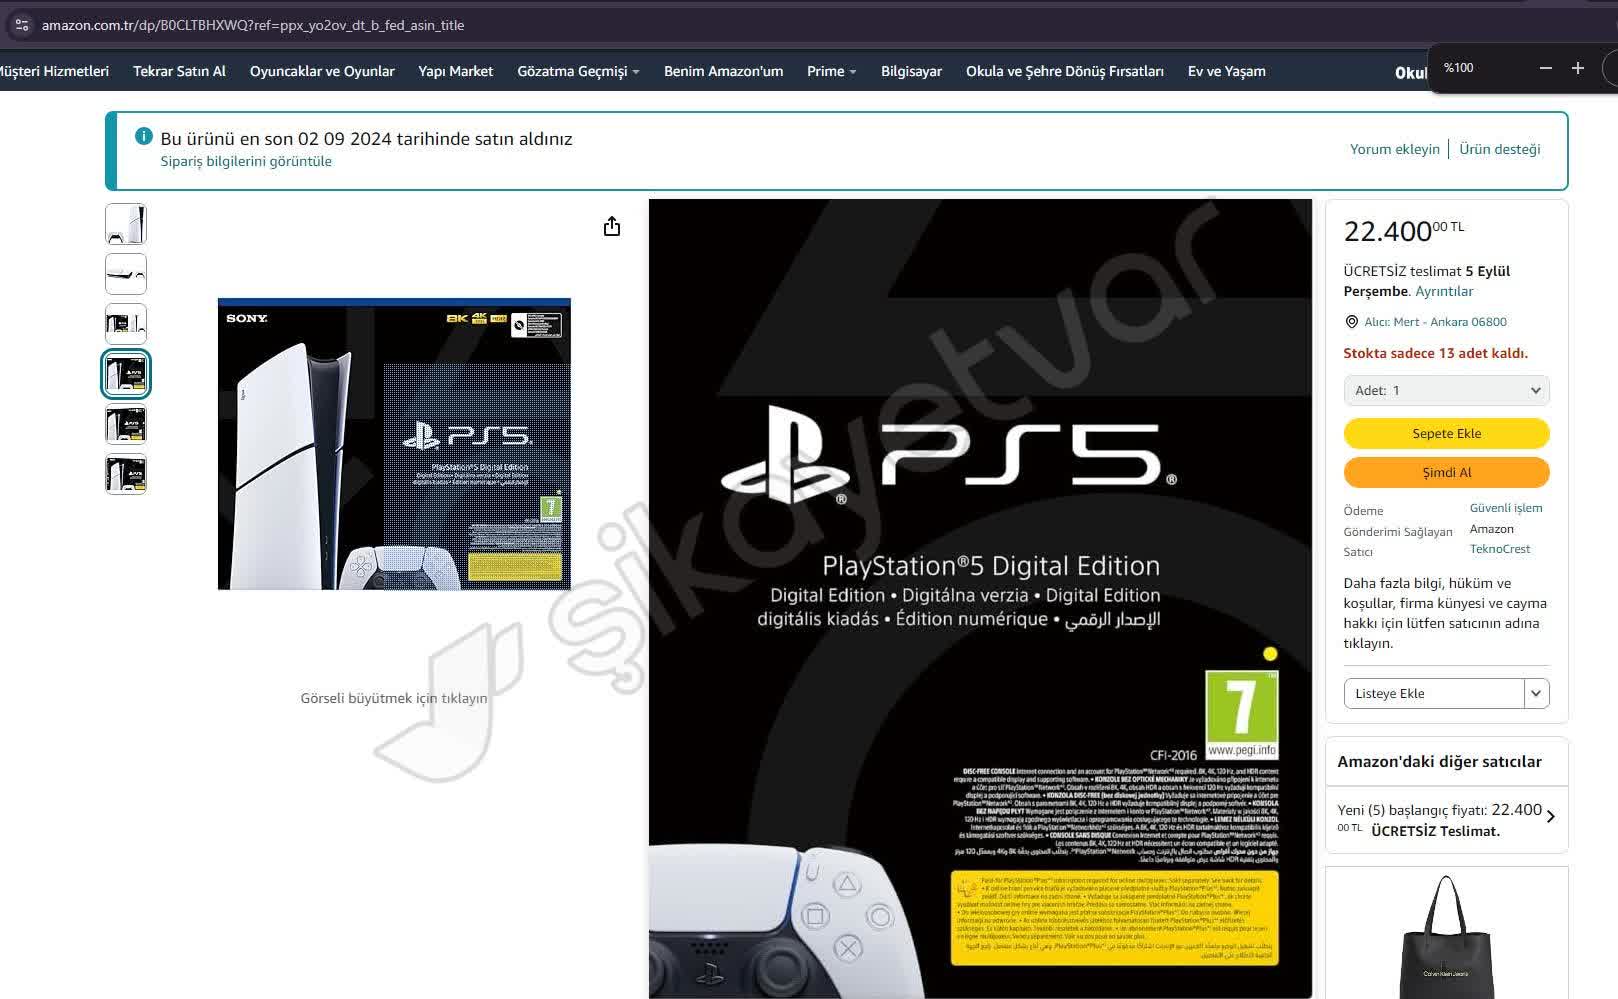The width and height of the screenshot is (1618, 999).
Task: Select Bilgisayar in the navigation bar
Action: point(910,71)
